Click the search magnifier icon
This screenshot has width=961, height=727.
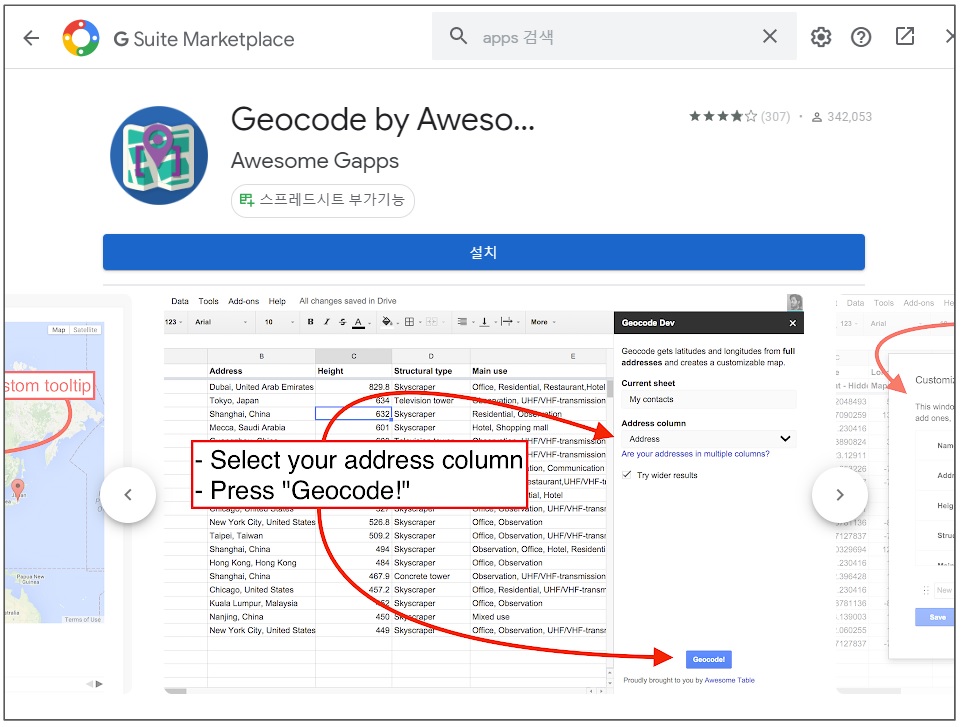(x=458, y=36)
